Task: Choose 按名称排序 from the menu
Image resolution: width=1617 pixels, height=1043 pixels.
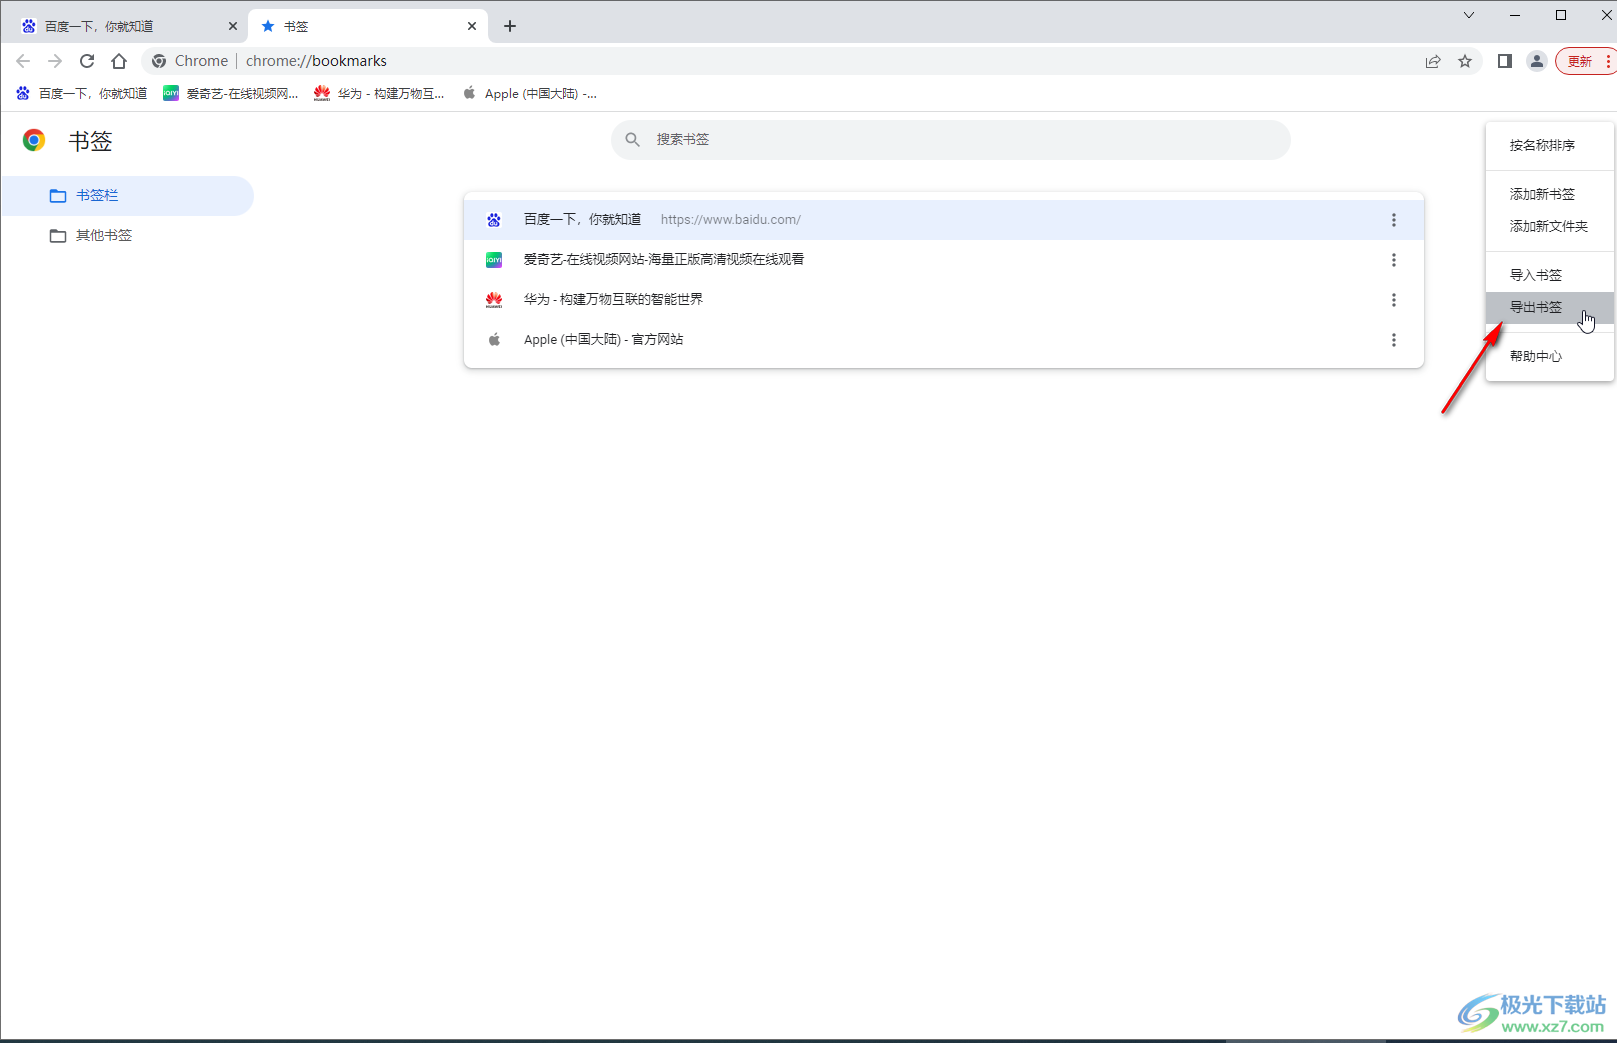Action: pos(1550,146)
